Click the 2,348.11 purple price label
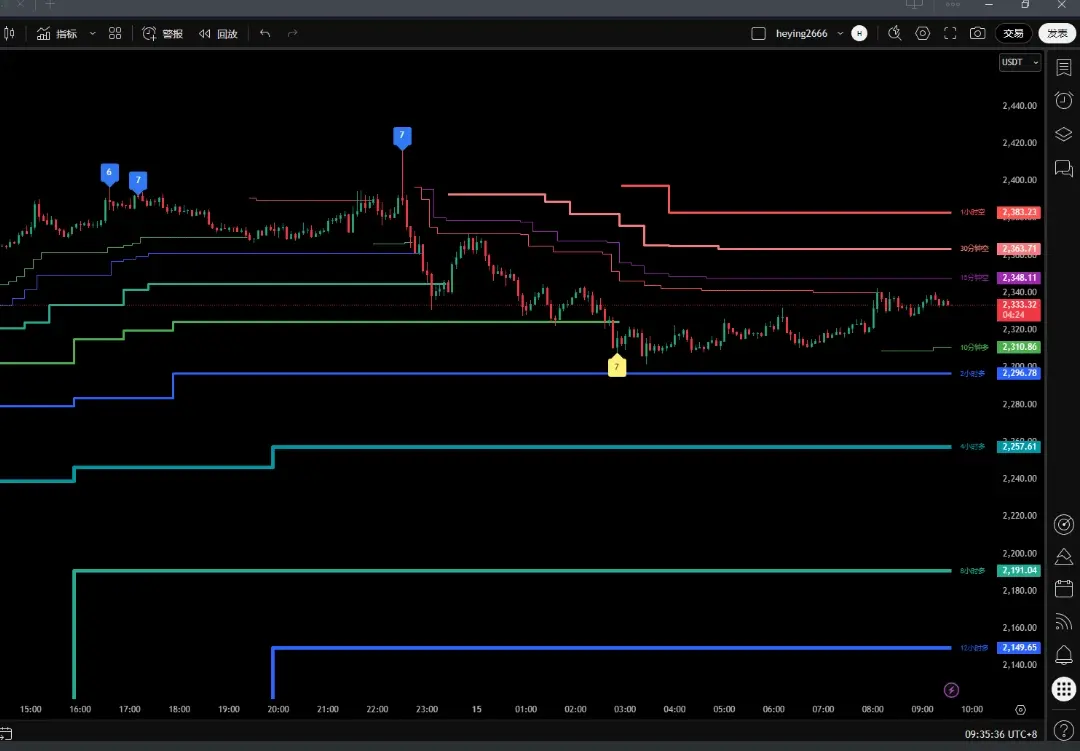This screenshot has height=751, width=1080. pos(1019,278)
